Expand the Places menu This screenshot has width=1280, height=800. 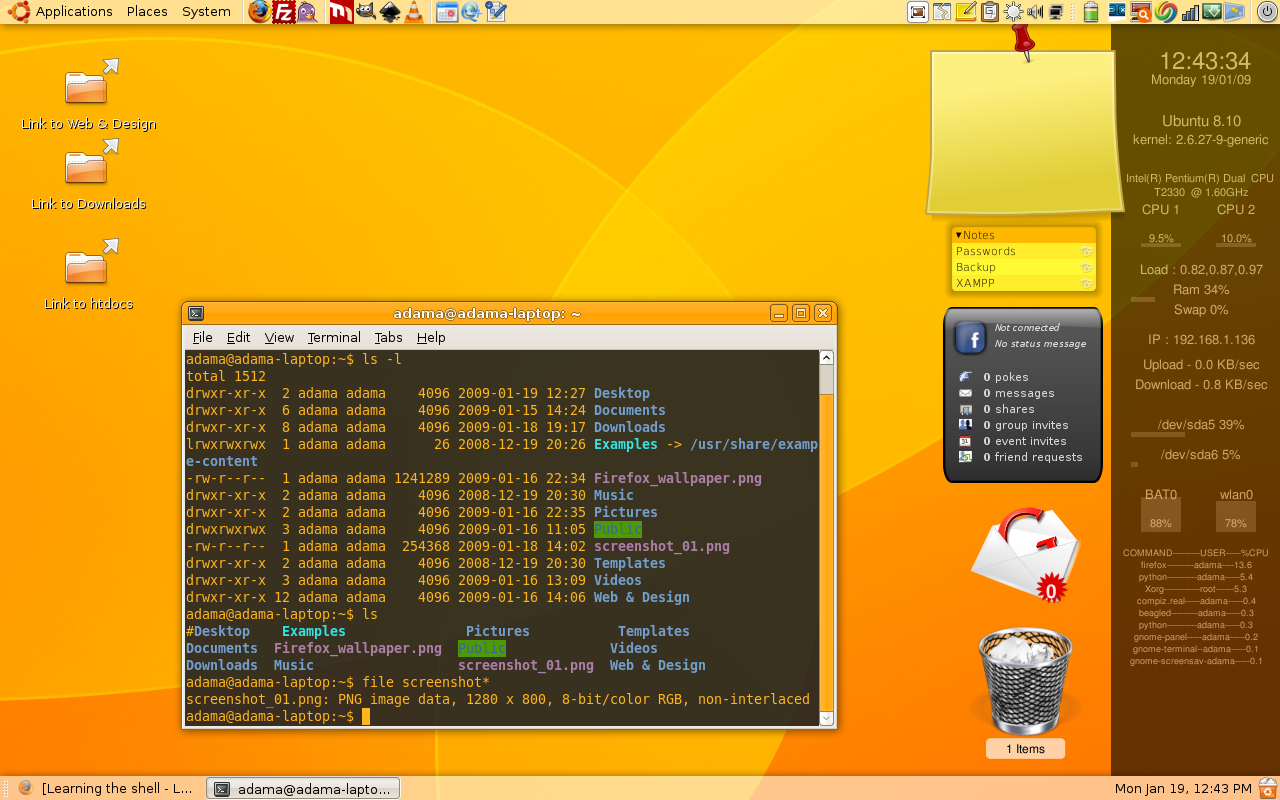(x=147, y=12)
